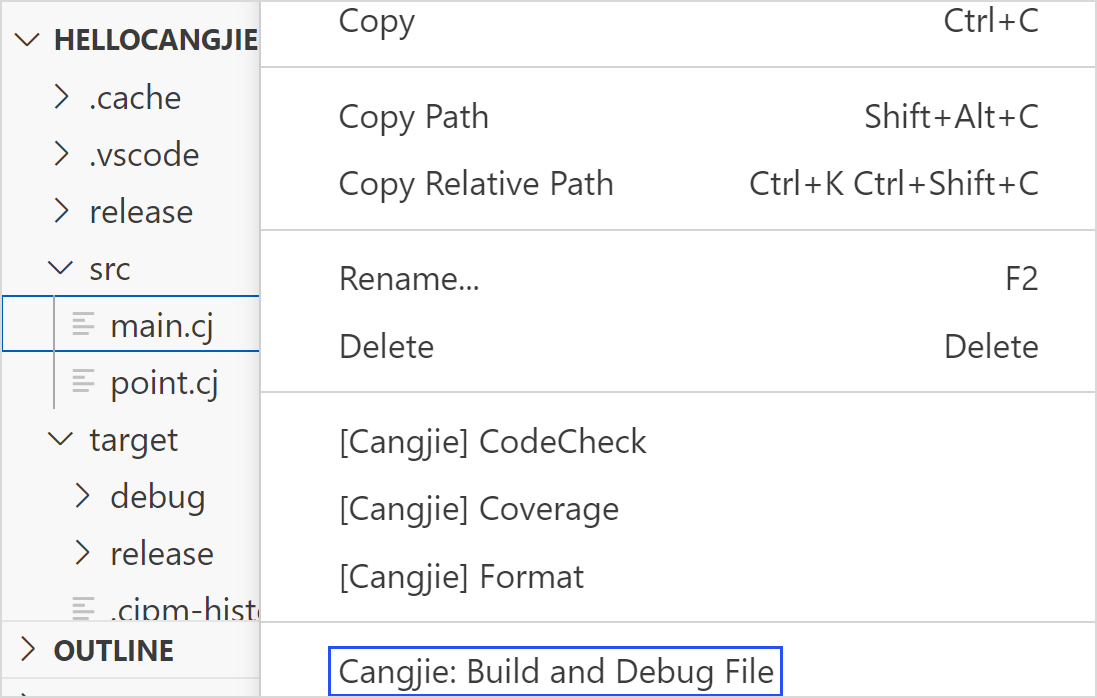Viewport: 1097px width, 698px height.
Task: Expand the .vscode folder
Action: point(62,154)
